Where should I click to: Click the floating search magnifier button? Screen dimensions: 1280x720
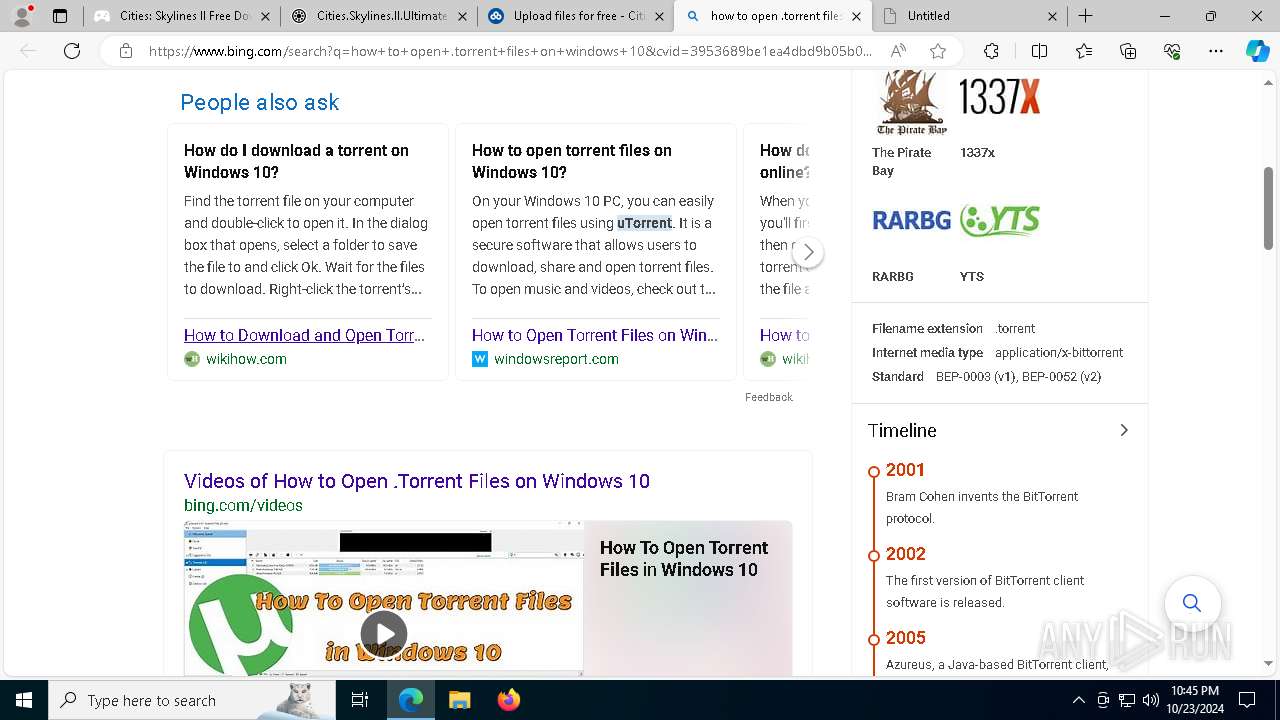click(1192, 603)
